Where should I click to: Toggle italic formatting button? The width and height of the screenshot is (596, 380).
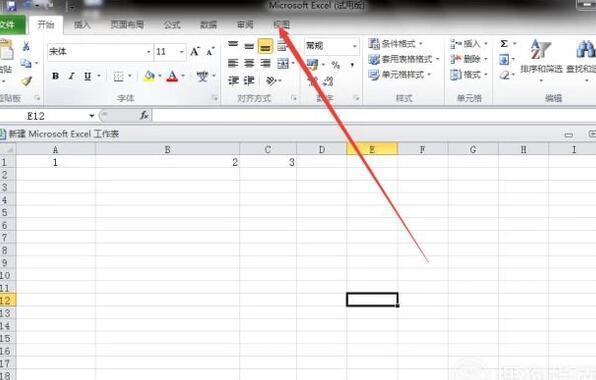pos(71,76)
